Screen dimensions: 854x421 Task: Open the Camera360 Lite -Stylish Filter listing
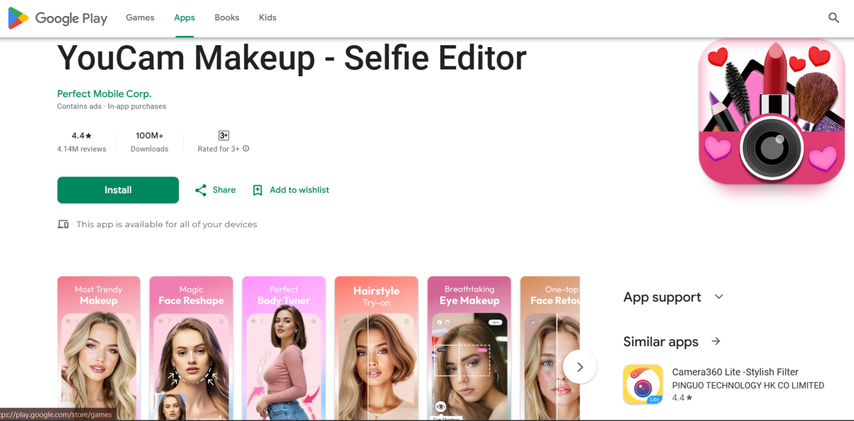pyautogui.click(x=735, y=372)
